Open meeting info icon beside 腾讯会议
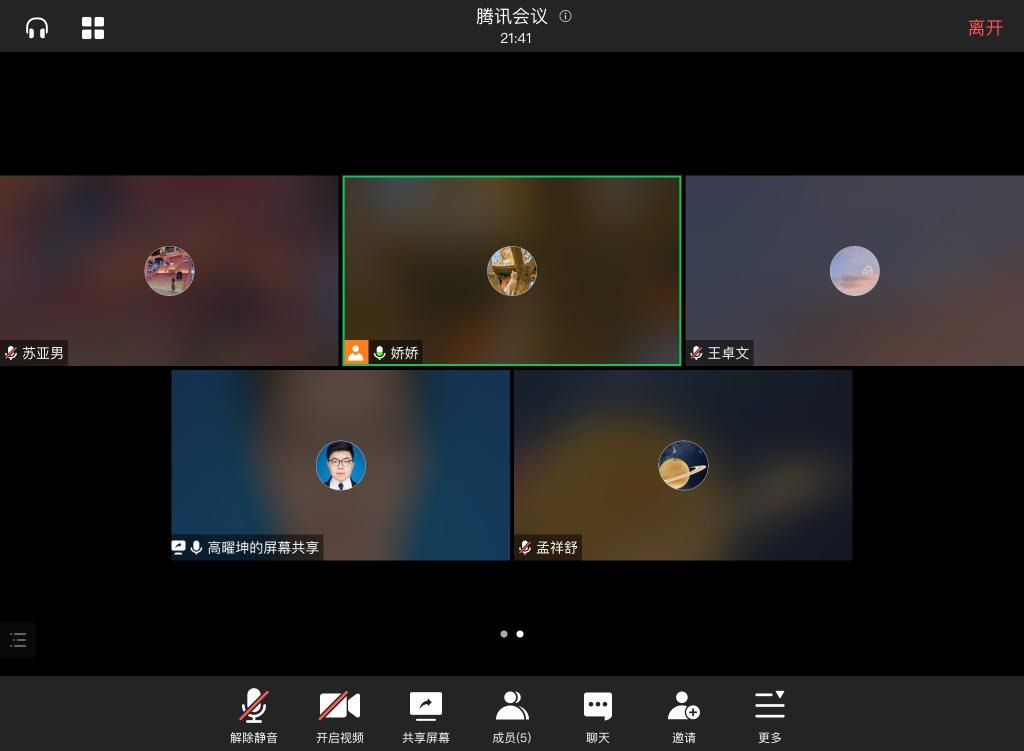Image resolution: width=1024 pixels, height=751 pixels. [x=566, y=16]
